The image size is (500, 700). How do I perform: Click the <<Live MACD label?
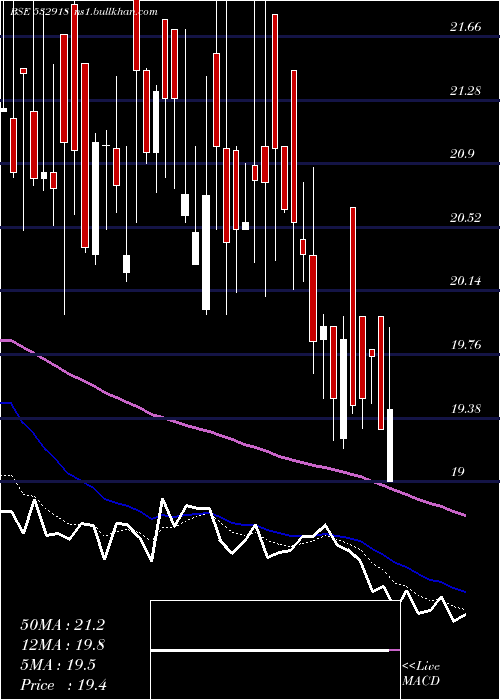421,674
